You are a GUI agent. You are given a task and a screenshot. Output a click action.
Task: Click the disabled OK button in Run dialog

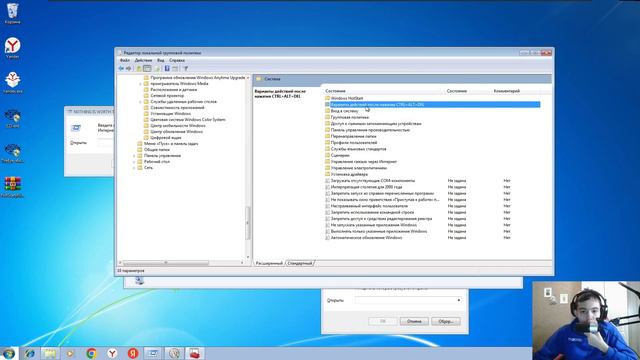(382, 322)
